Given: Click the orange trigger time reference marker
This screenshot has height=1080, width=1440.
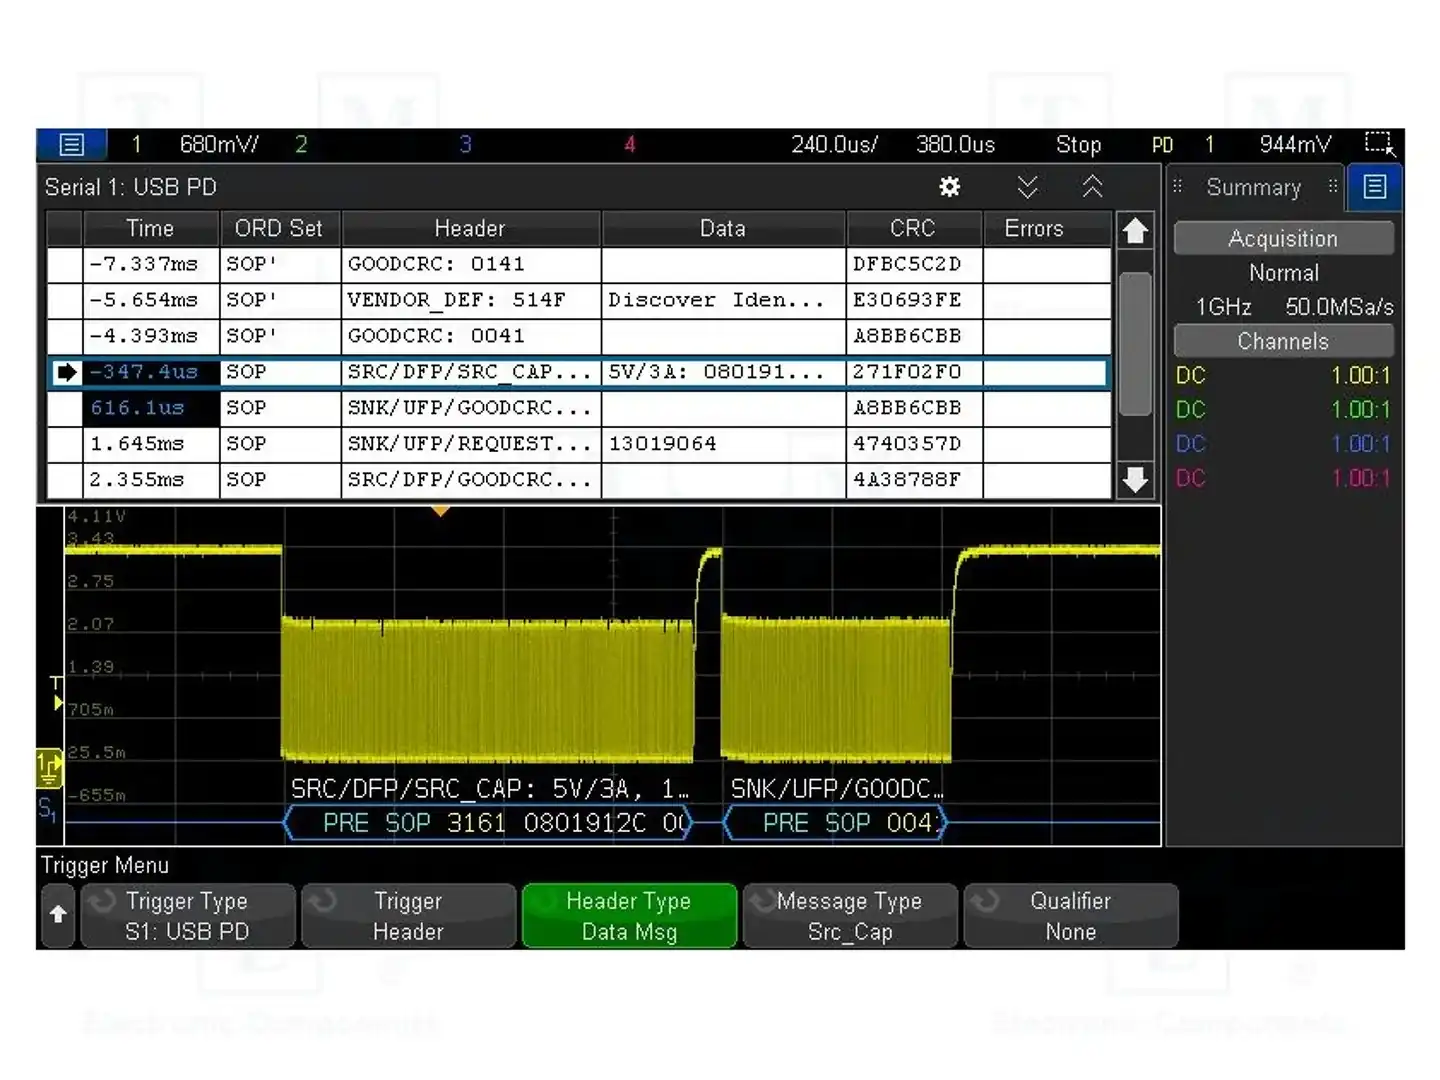Looking at the screenshot, I should (x=440, y=511).
